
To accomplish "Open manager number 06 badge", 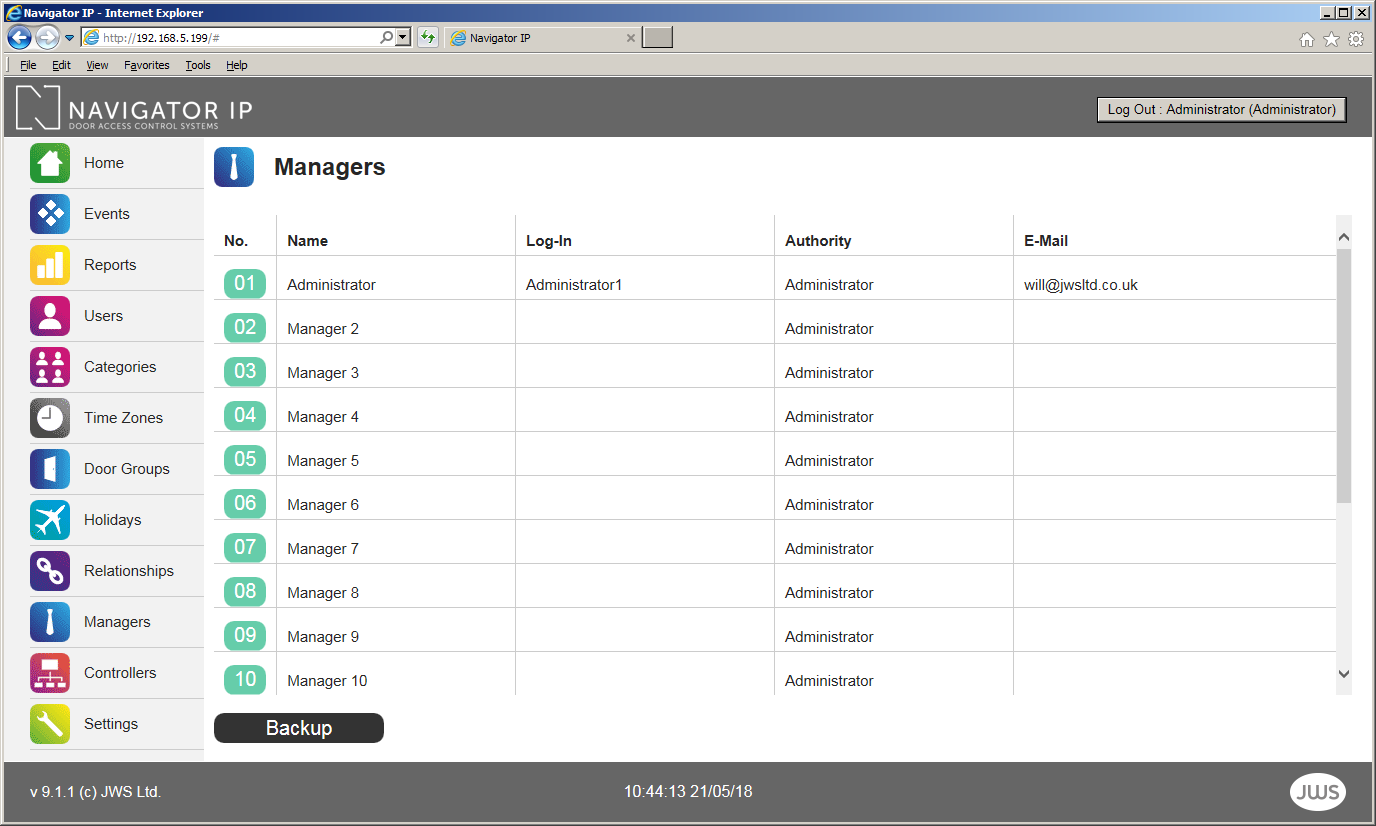I will [x=245, y=503].
